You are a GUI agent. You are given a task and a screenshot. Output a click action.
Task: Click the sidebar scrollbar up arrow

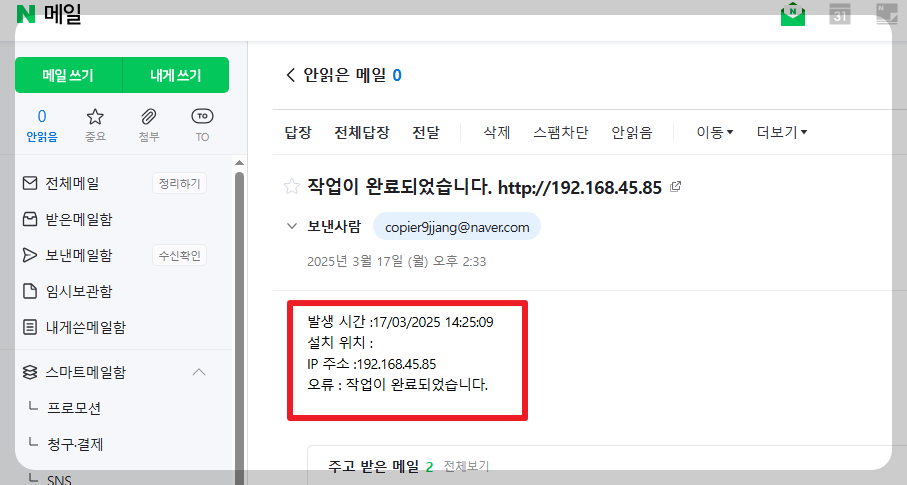pyautogui.click(x=239, y=163)
